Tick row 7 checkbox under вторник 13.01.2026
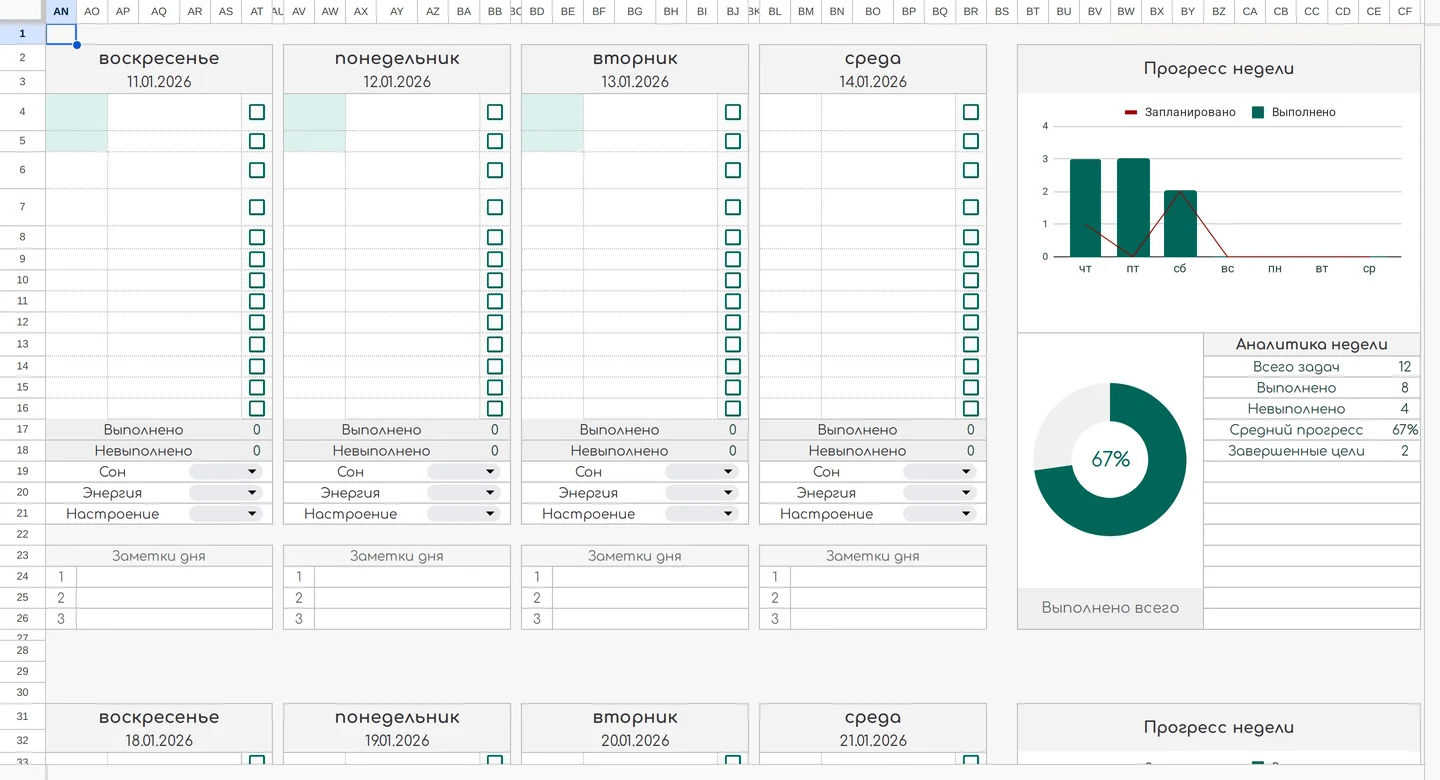Viewport: 1440px width, 780px height. pos(733,207)
